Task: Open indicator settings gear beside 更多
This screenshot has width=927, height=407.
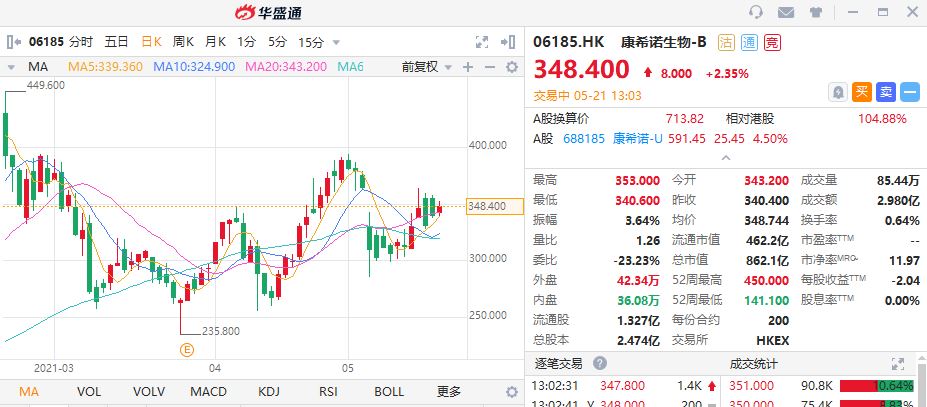Action: coord(512,392)
